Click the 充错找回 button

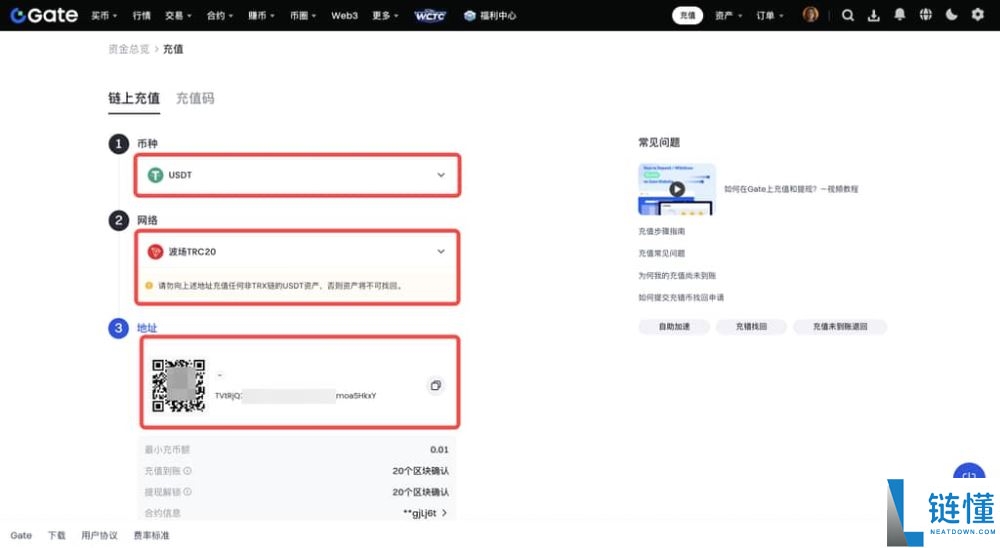pyautogui.click(x=751, y=327)
